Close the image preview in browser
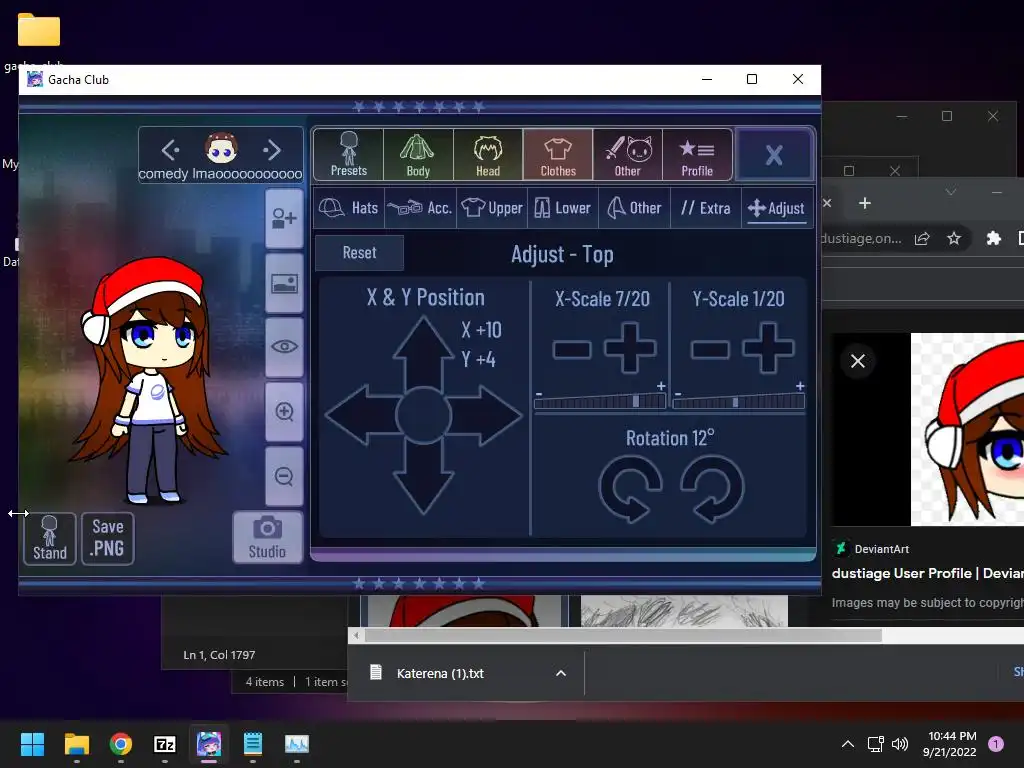1024x768 pixels. [857, 360]
